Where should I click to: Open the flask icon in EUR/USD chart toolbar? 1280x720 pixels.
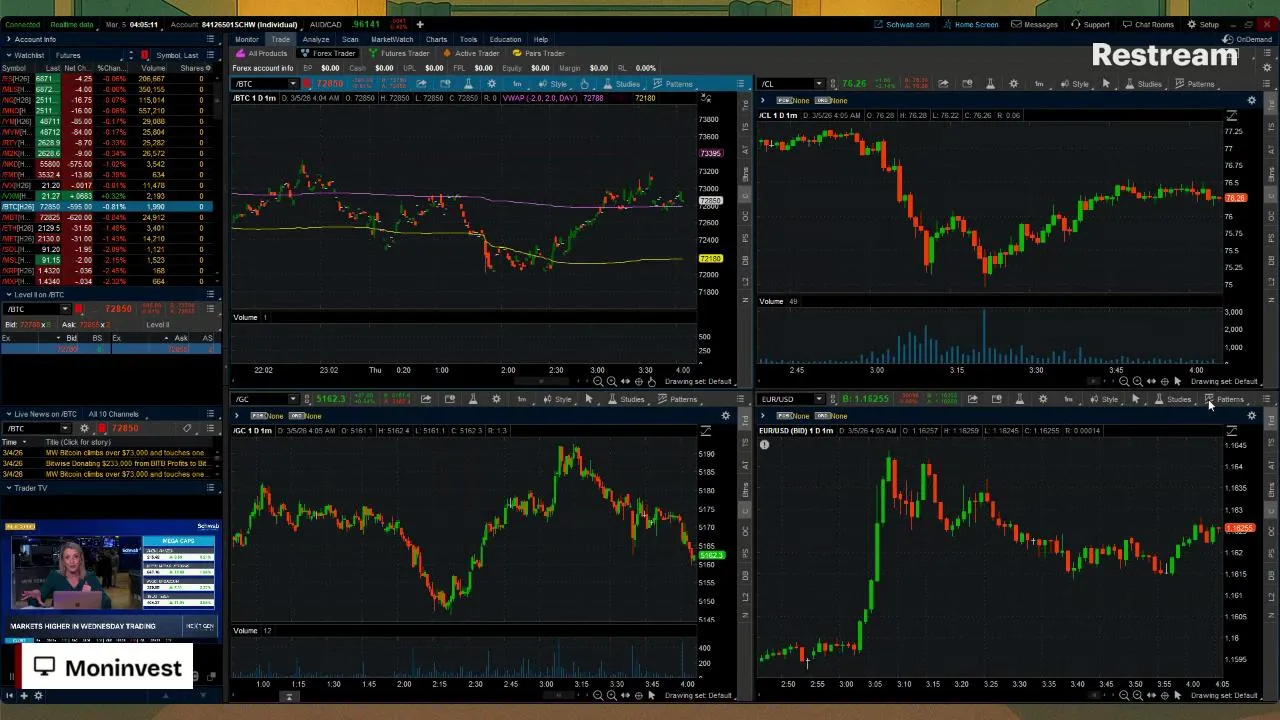point(1020,399)
